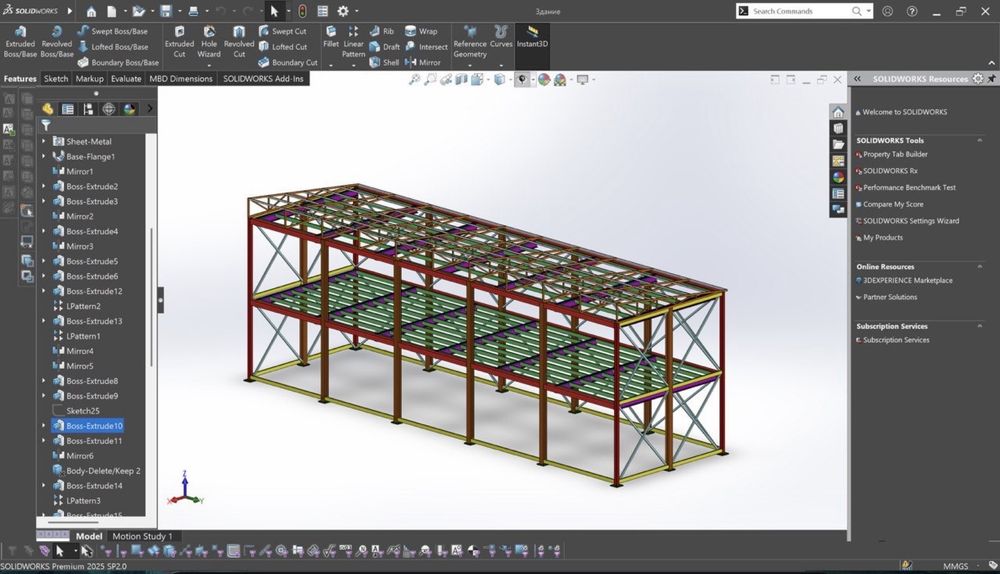Click the MMGS unit system selector
Viewport: 1000px width, 574px height.
[955, 566]
